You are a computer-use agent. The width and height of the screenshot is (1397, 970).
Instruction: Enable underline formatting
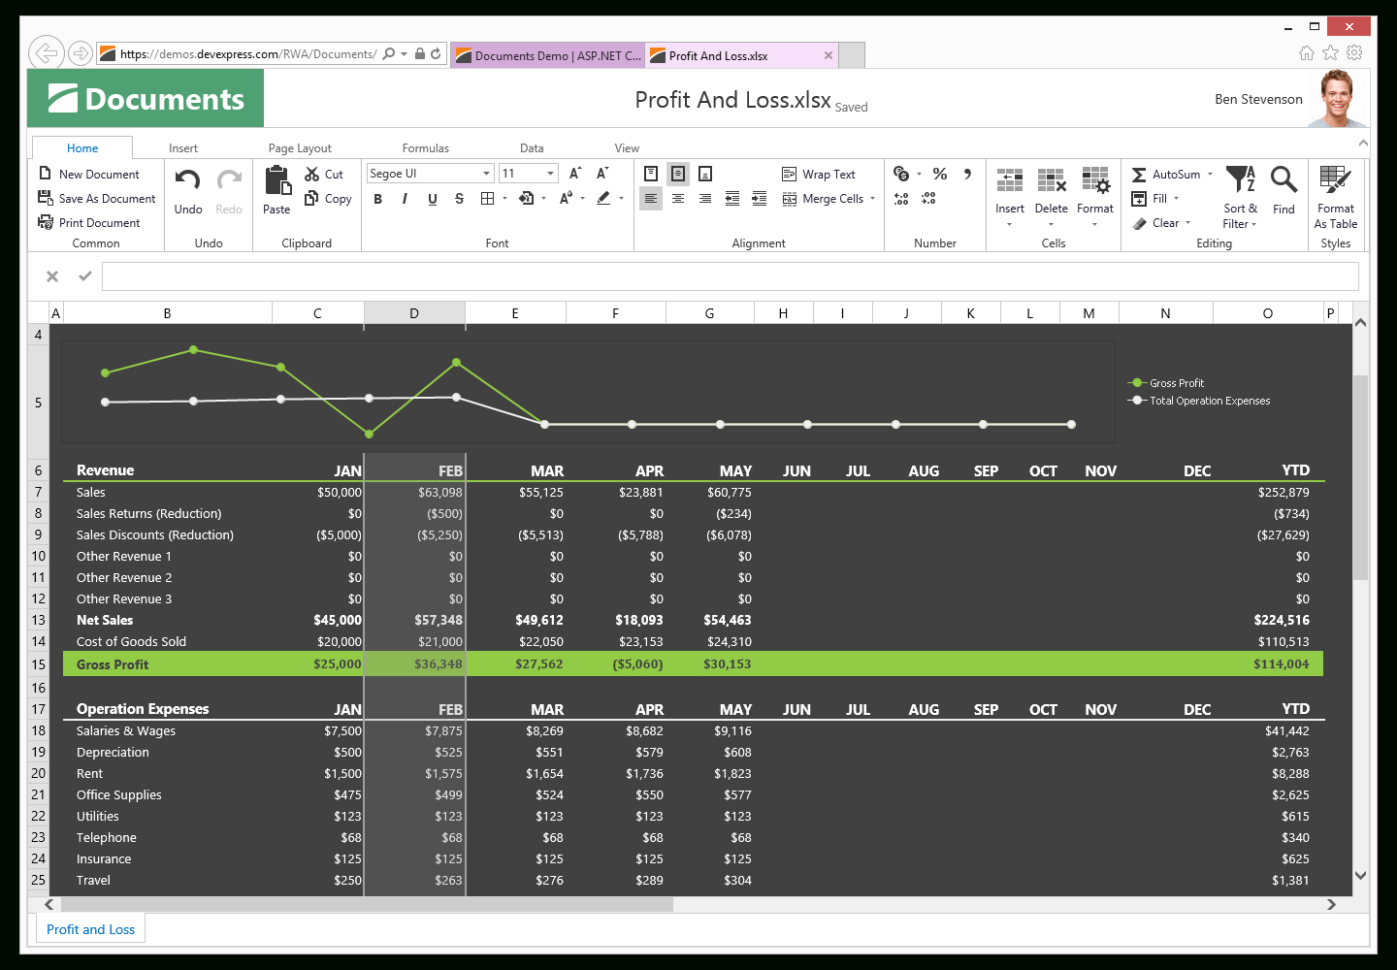tap(431, 198)
